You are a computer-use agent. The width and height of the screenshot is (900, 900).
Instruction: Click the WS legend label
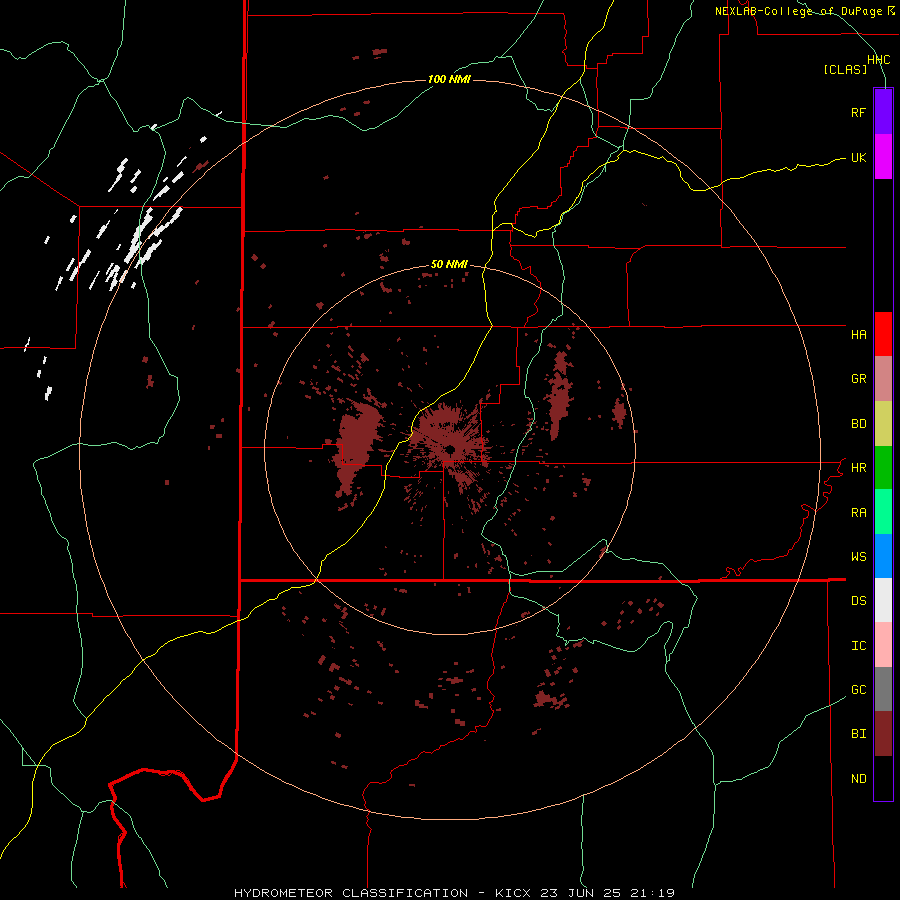(858, 557)
